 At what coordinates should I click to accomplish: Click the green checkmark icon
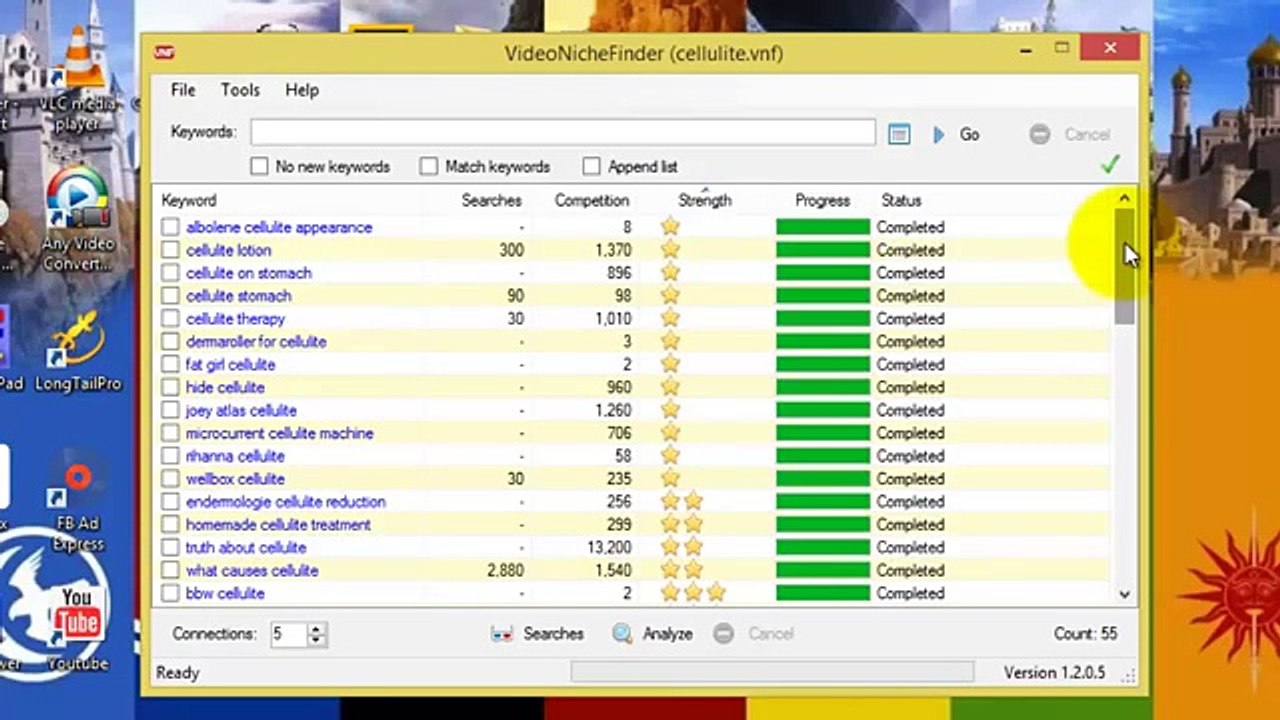[1109, 164]
